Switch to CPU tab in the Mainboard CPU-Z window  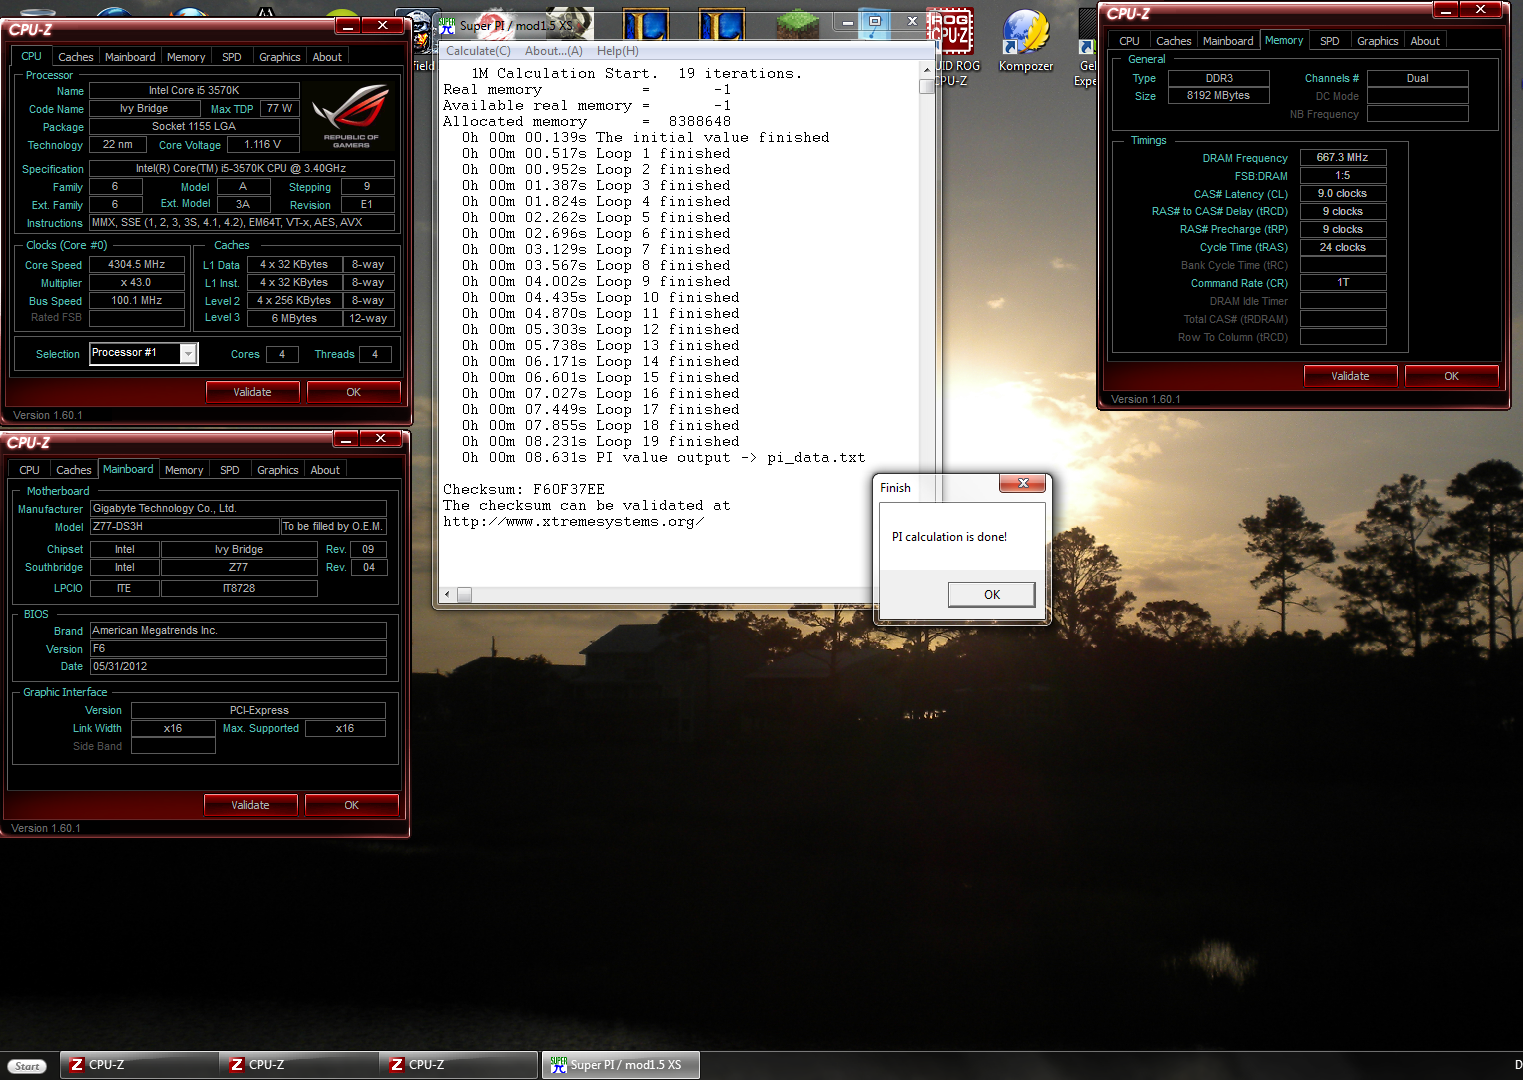tap(30, 470)
